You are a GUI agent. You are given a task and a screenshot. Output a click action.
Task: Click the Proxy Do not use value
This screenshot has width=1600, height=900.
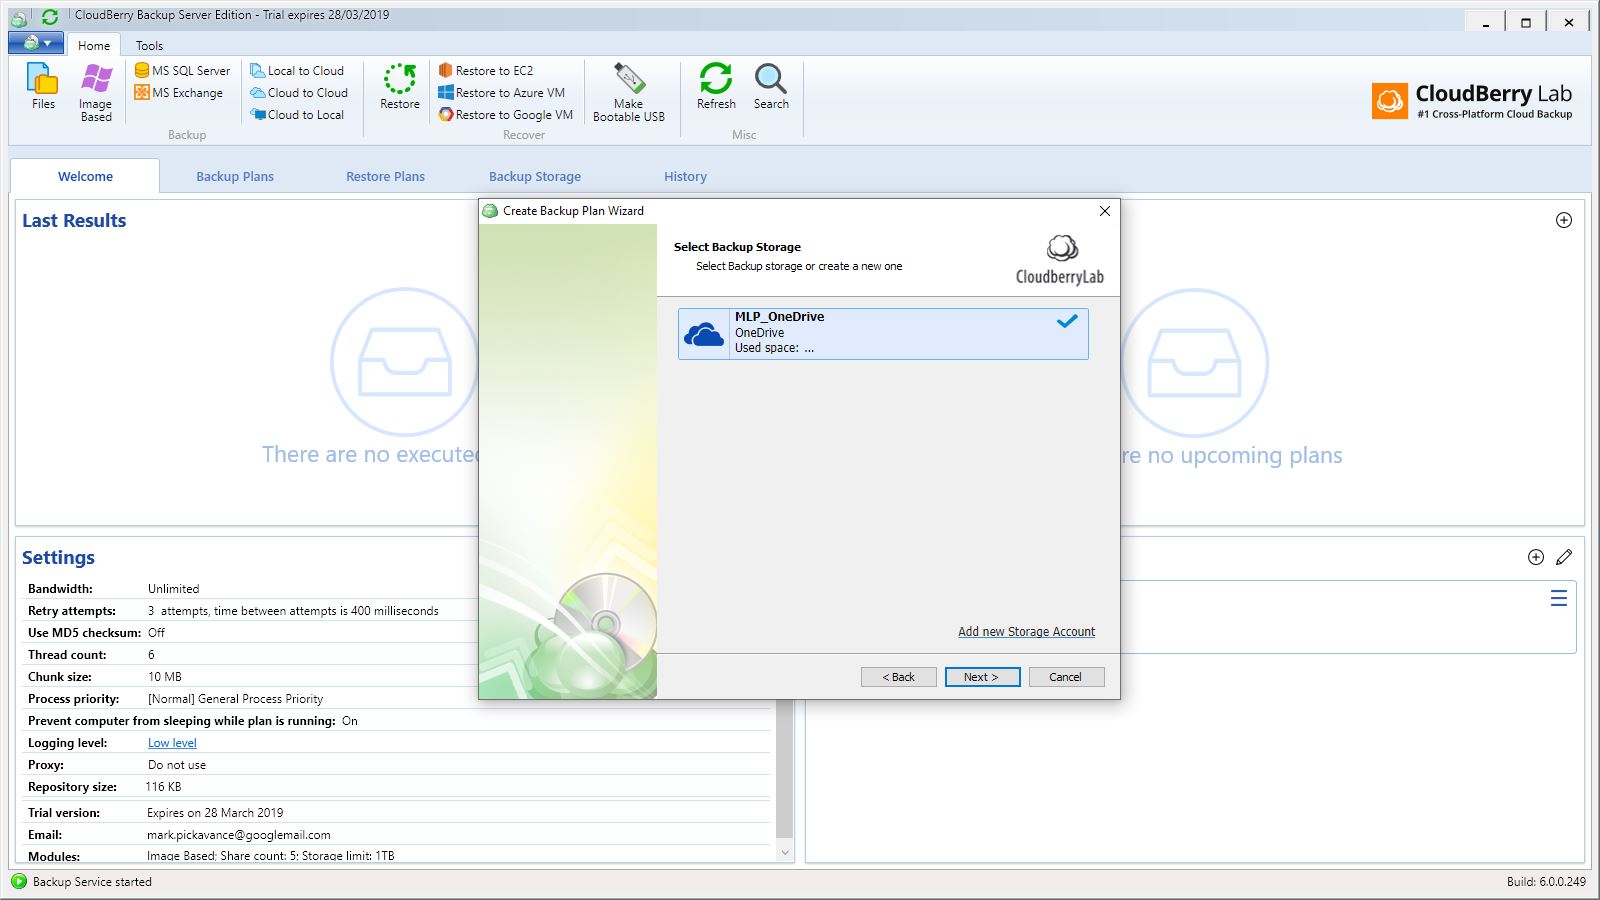(x=177, y=765)
